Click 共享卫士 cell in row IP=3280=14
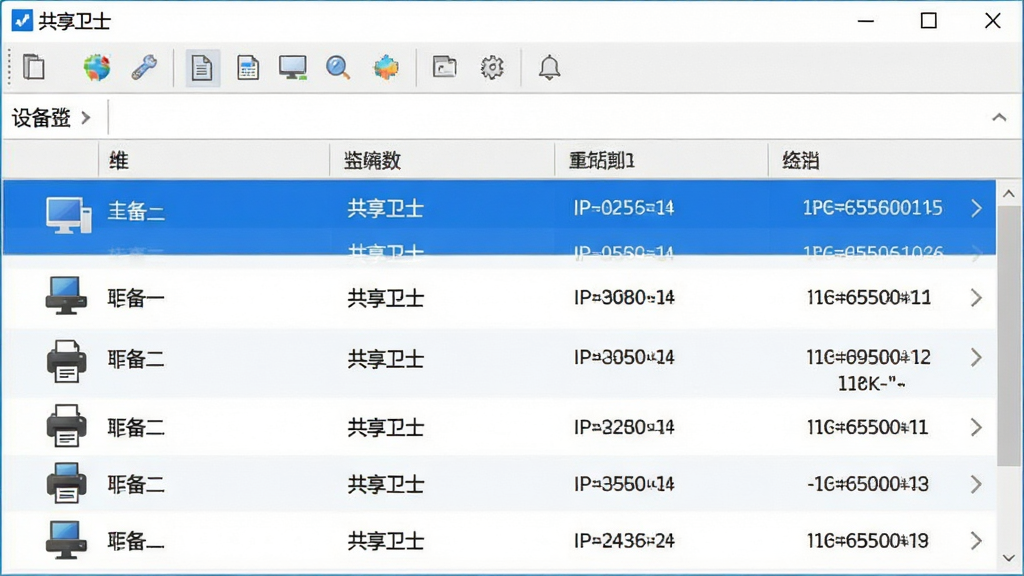The height and width of the screenshot is (576, 1024). point(385,427)
